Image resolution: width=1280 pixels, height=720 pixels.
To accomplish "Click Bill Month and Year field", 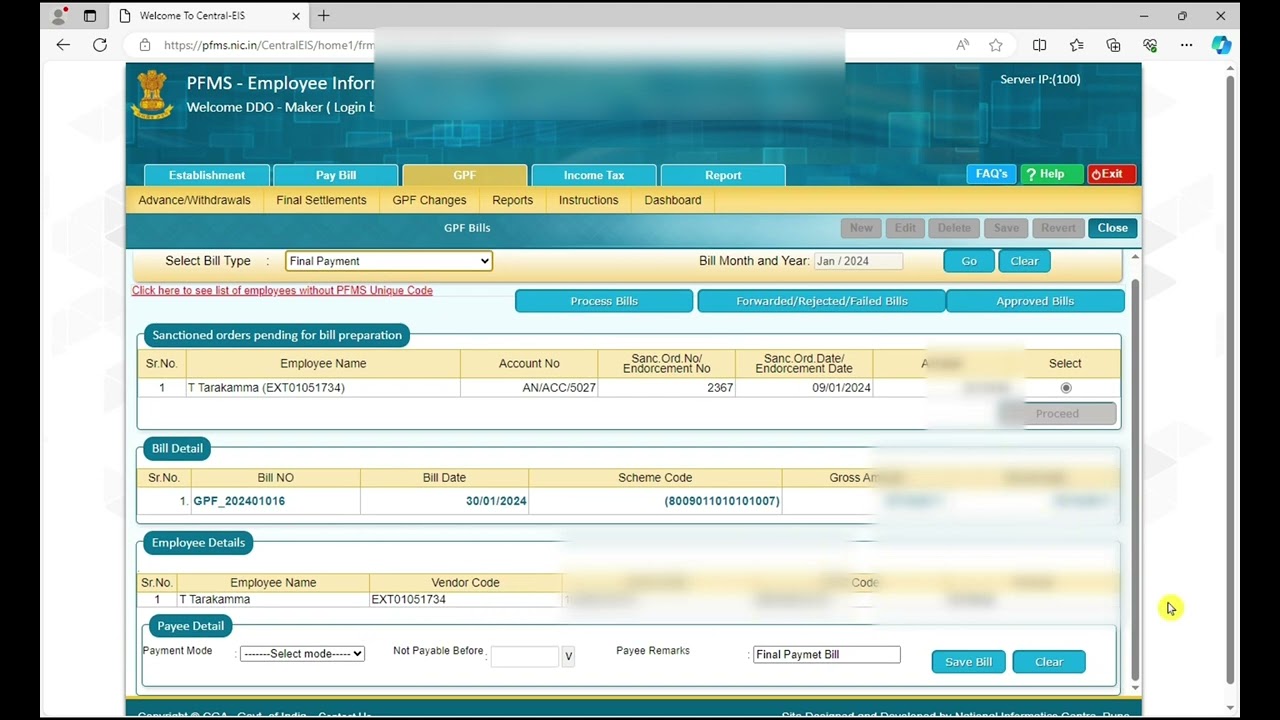I will [858, 261].
